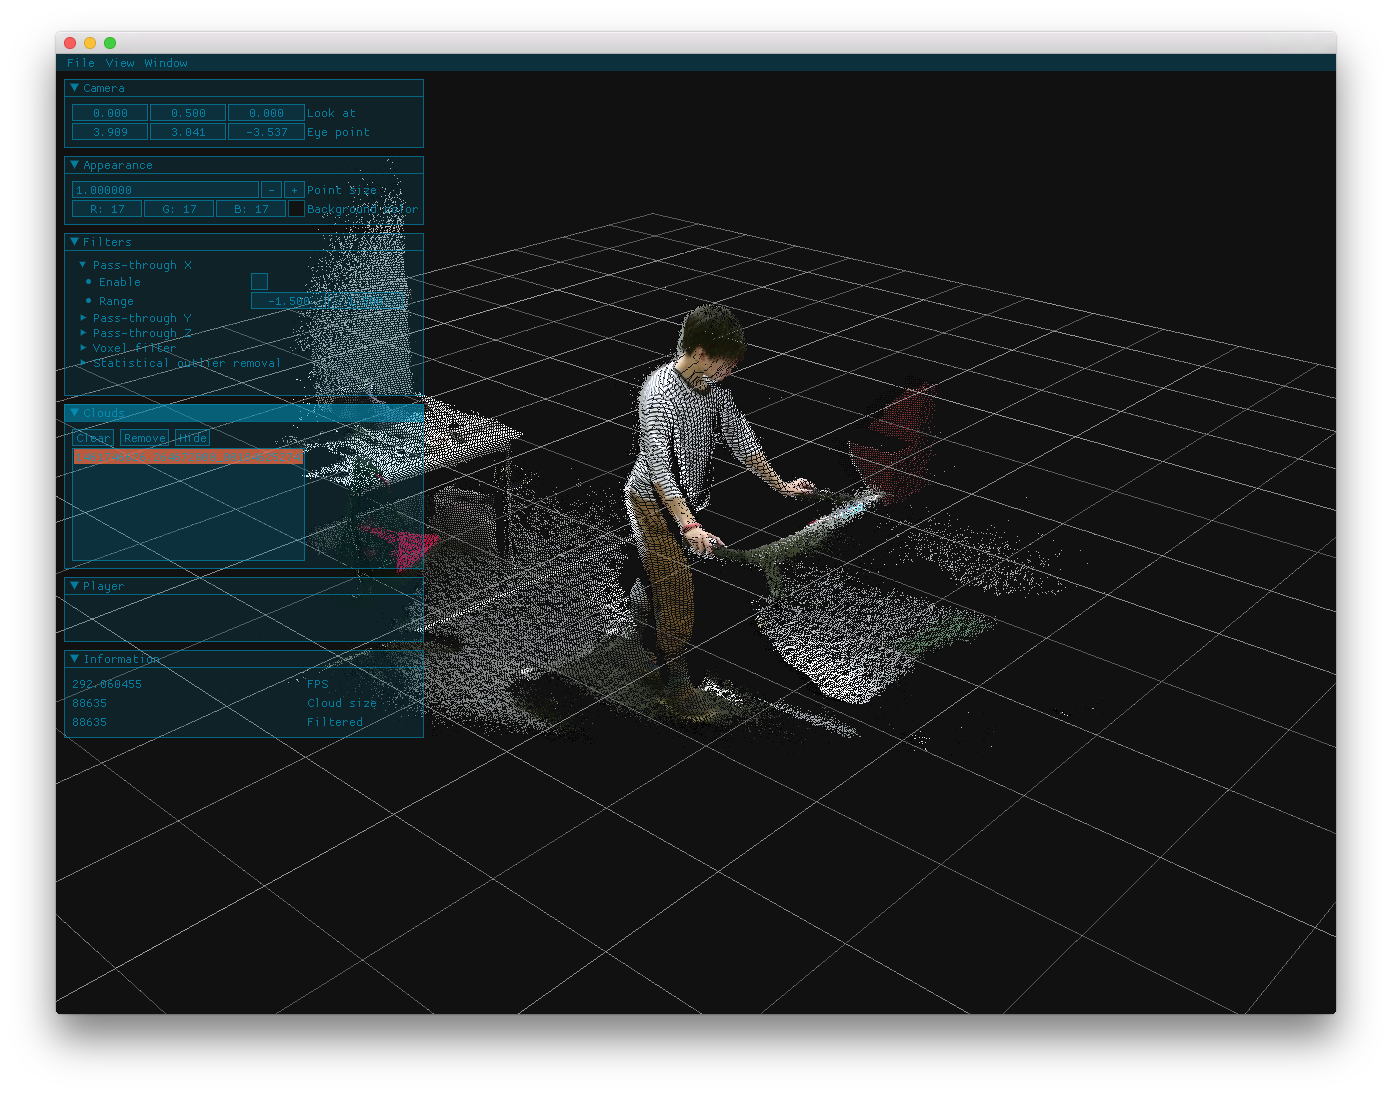Screen dimensions: 1392x1094
Task: Click the point size value field
Action: pyautogui.click(x=165, y=190)
